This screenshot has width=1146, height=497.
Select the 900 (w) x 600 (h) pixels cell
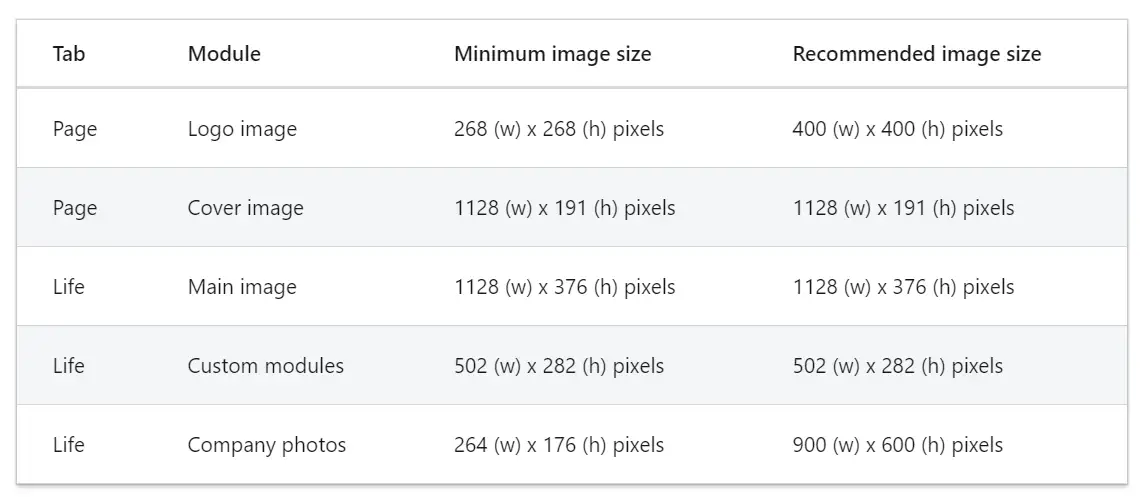[x=898, y=445]
